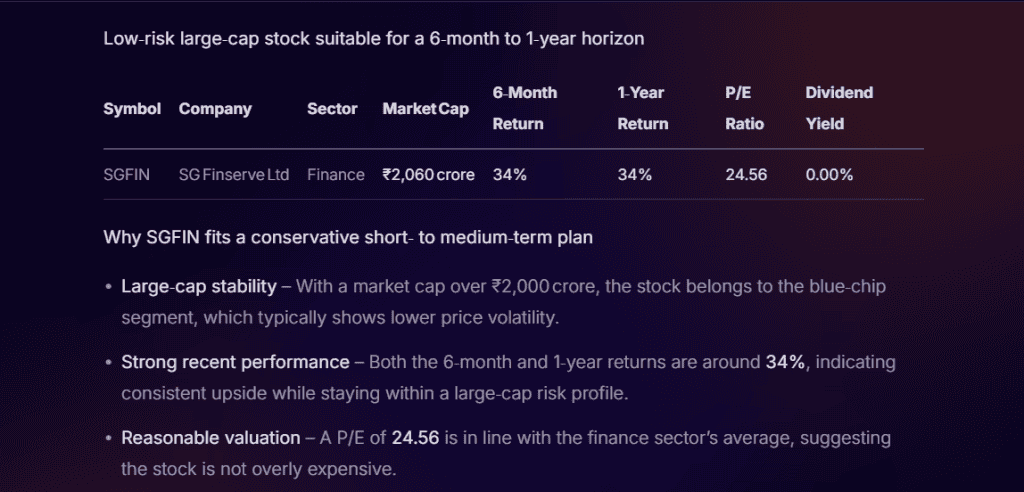The width and height of the screenshot is (1024, 492).
Task: Select the ₹2,060 crore market cap value
Action: (x=428, y=175)
